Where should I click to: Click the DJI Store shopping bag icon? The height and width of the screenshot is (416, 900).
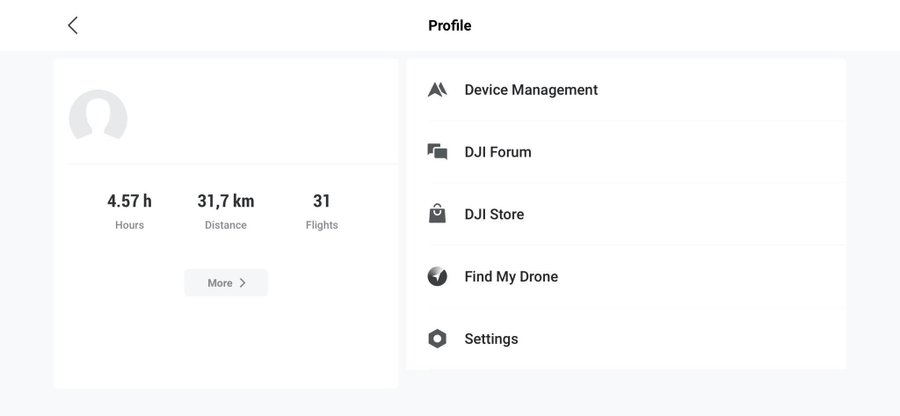(437, 214)
